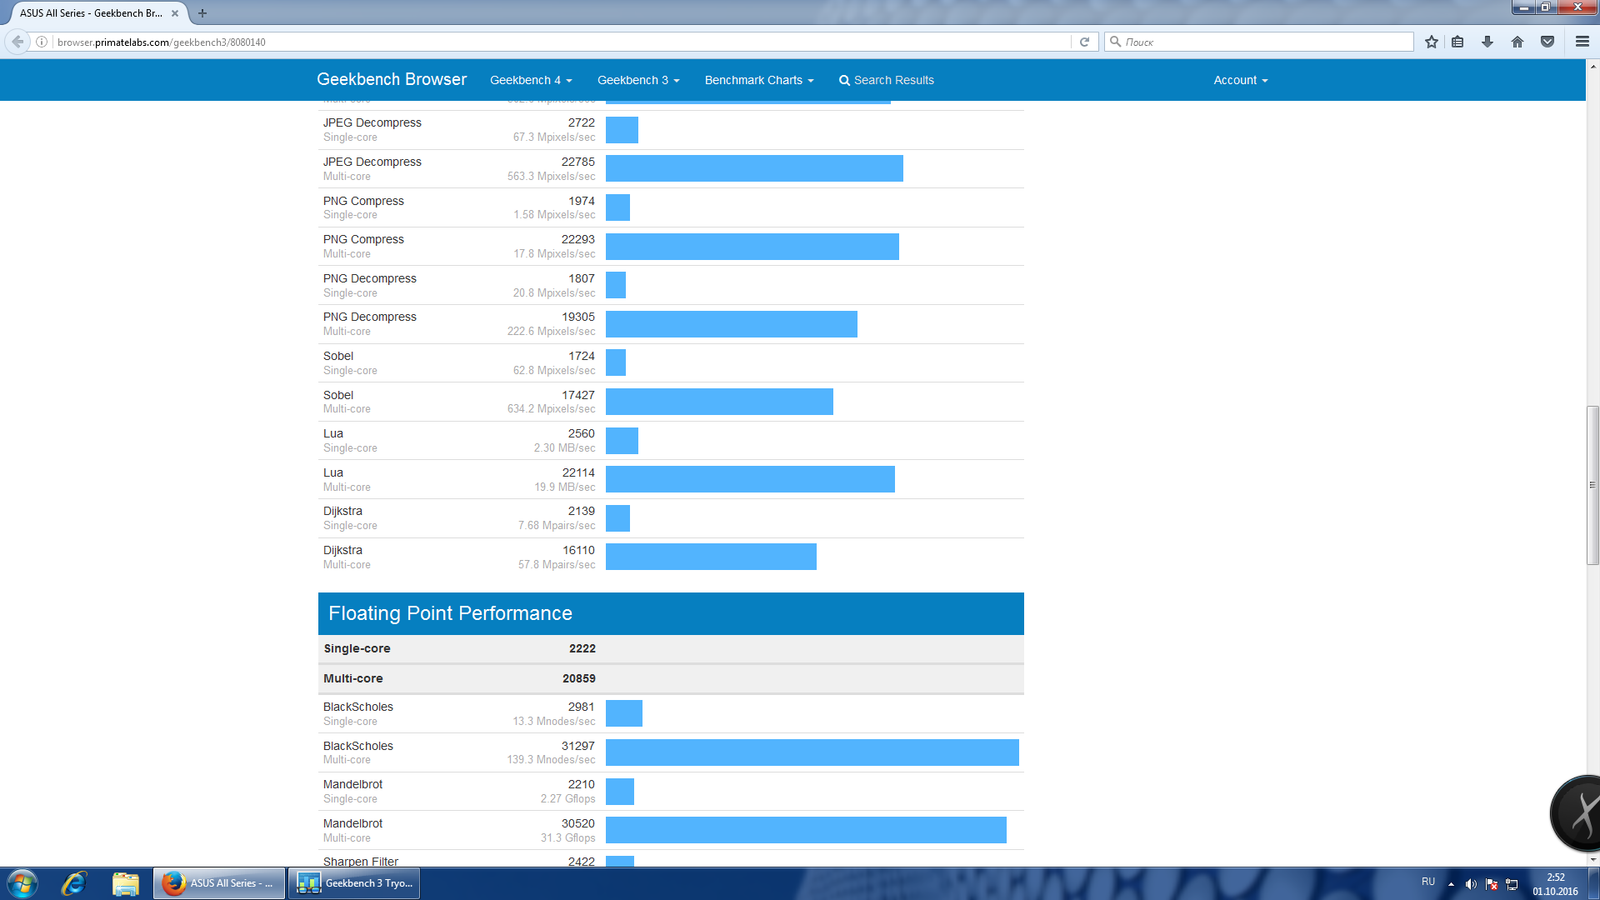Open the downloads arrow icon
Screen dimensions: 1600x900
coord(1487,42)
